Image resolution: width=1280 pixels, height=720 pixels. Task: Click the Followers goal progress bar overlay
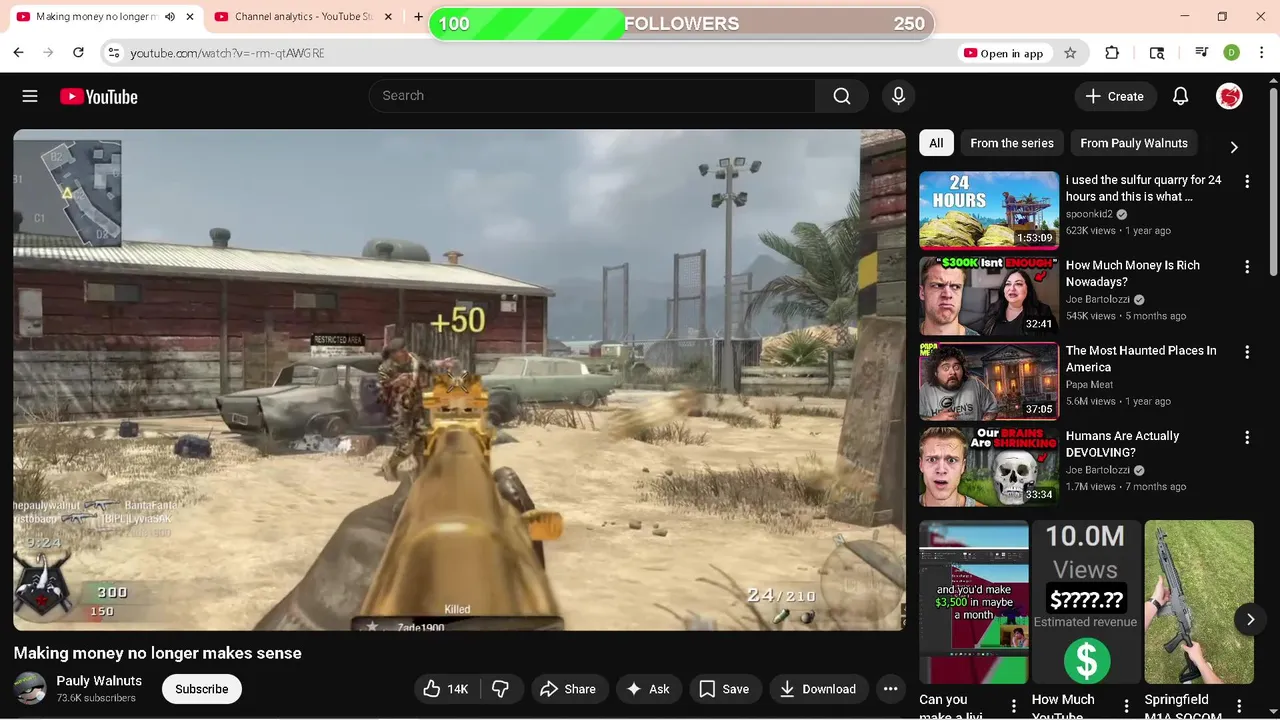682,24
